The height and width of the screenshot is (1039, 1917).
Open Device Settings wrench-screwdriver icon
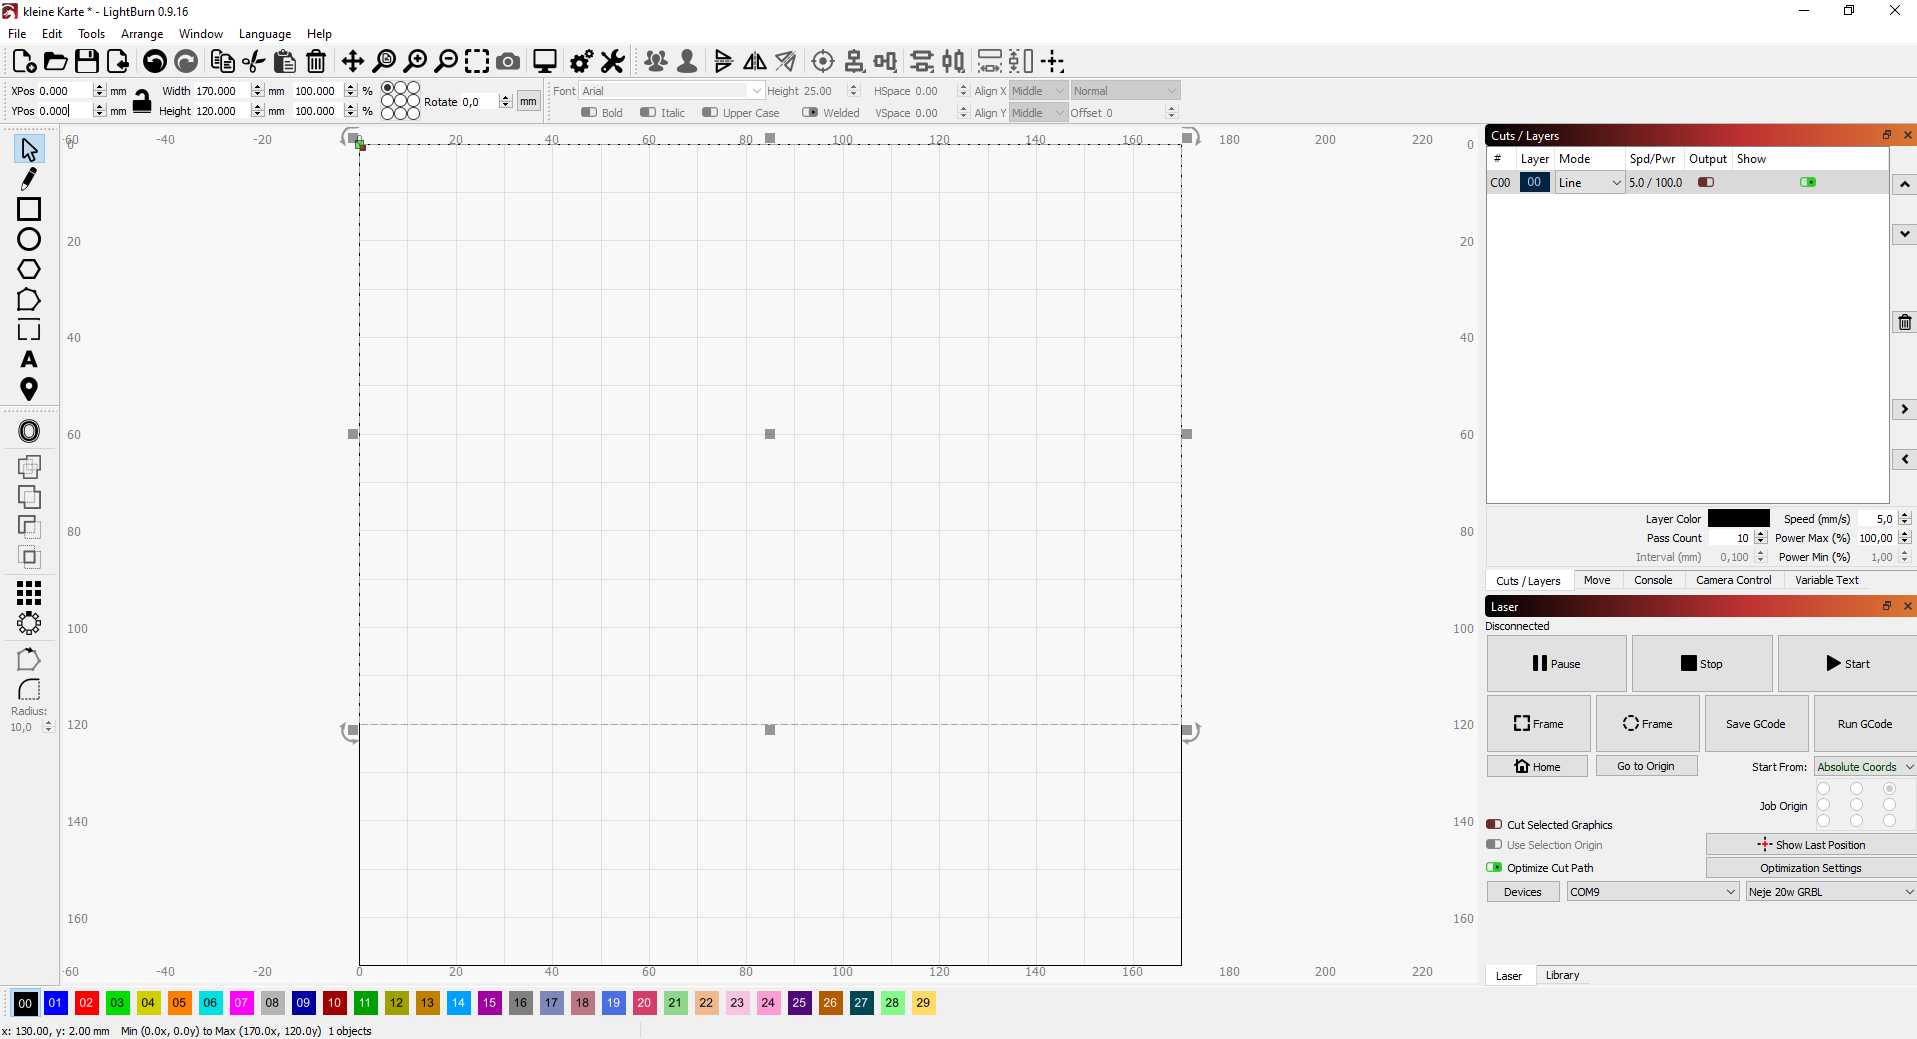coord(612,62)
